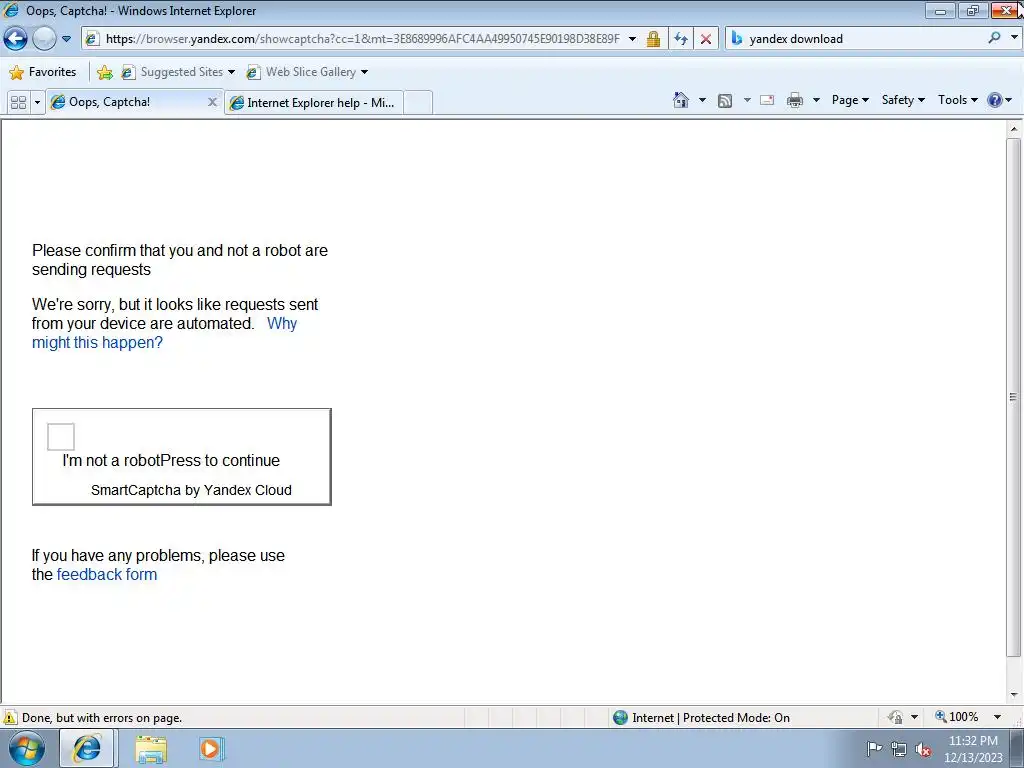Open the Tools menu
Image resolution: width=1024 pixels, height=768 pixels.
tap(958, 100)
